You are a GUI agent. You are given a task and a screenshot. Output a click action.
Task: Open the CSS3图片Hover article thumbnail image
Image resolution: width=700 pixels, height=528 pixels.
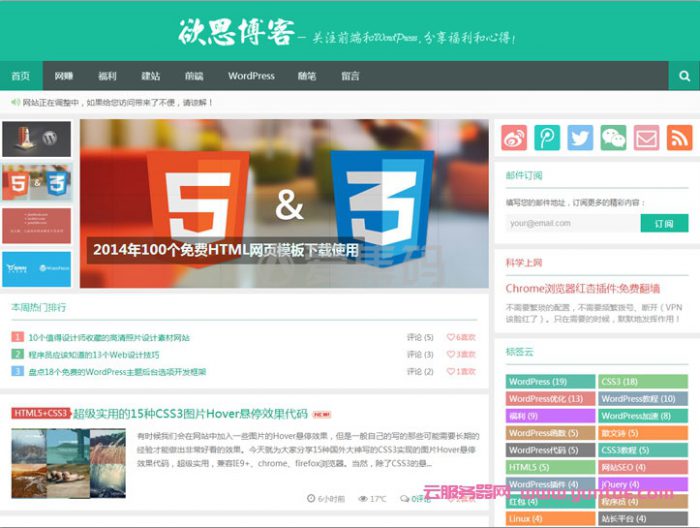(x=69, y=463)
